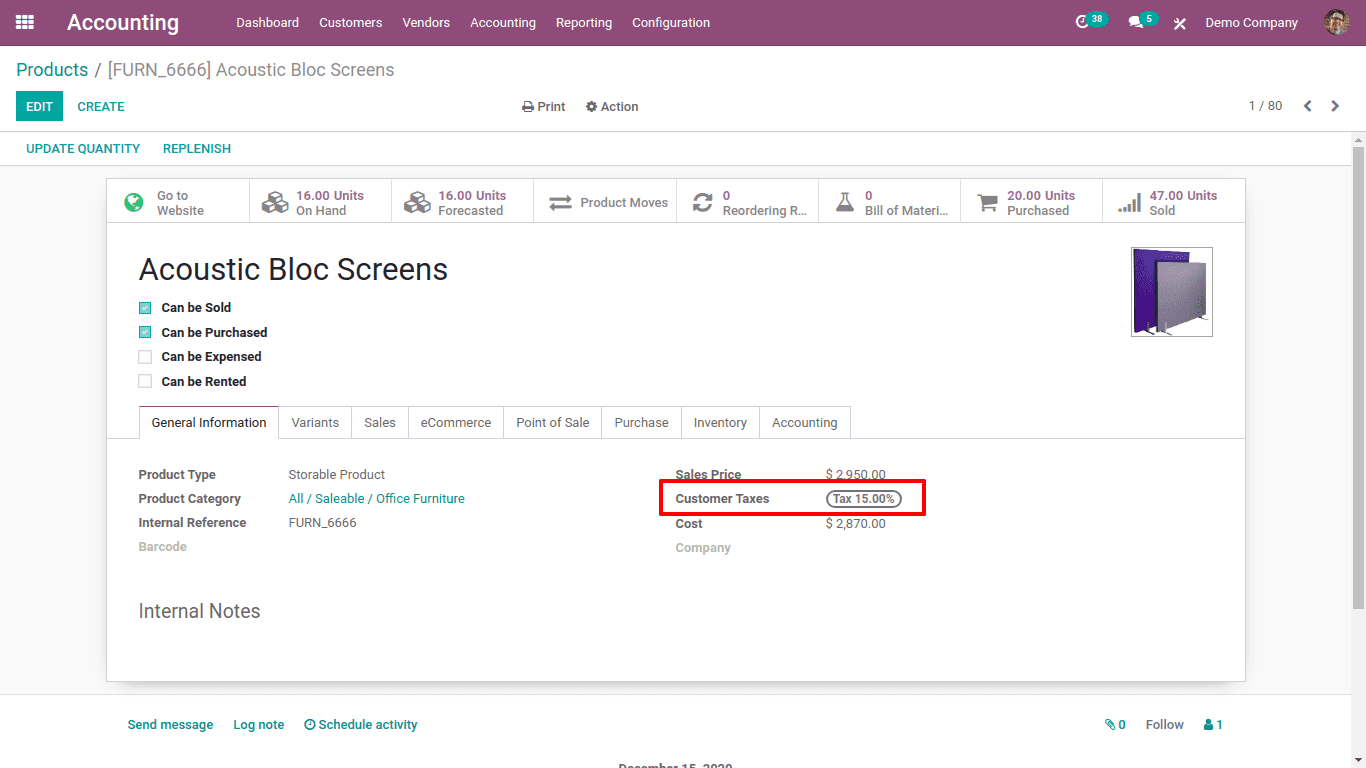
Task: Open the Demo Company switcher
Action: (1251, 22)
